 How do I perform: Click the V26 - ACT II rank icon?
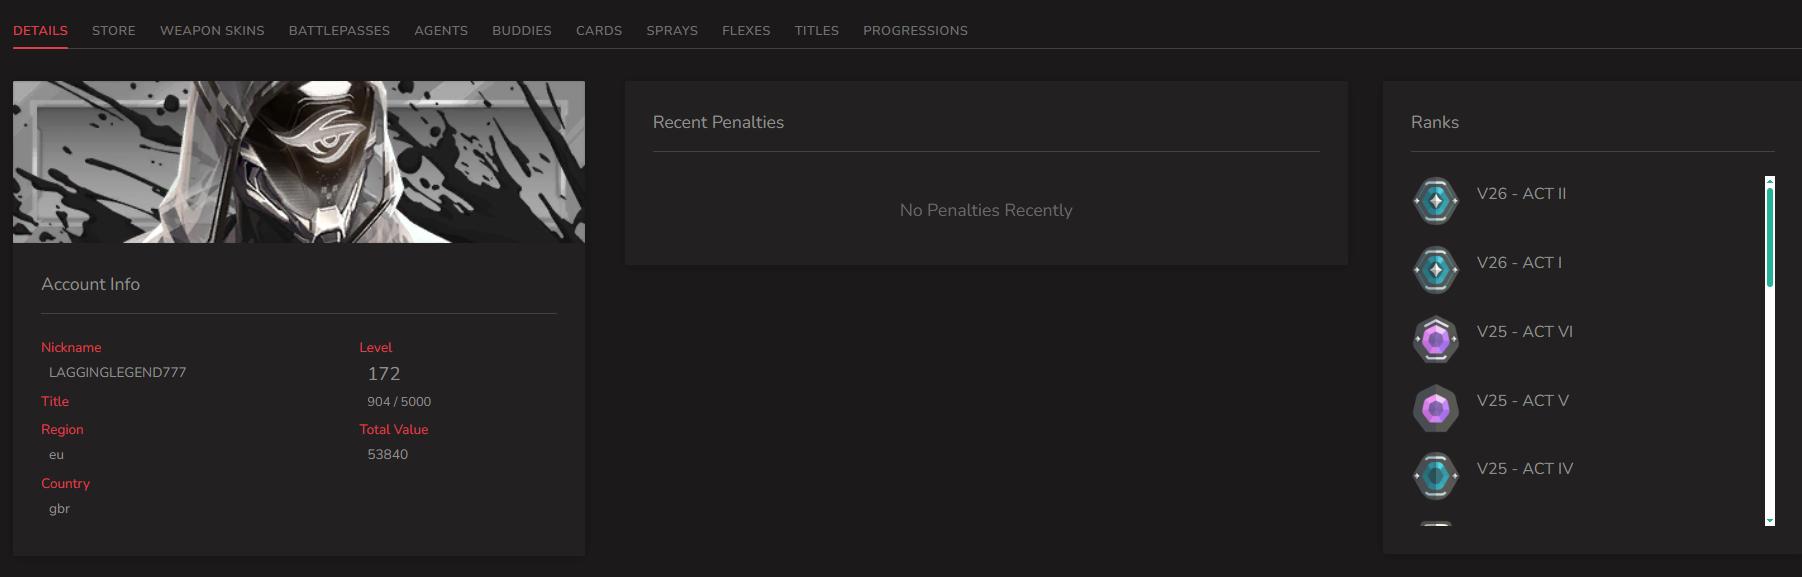coord(1436,201)
